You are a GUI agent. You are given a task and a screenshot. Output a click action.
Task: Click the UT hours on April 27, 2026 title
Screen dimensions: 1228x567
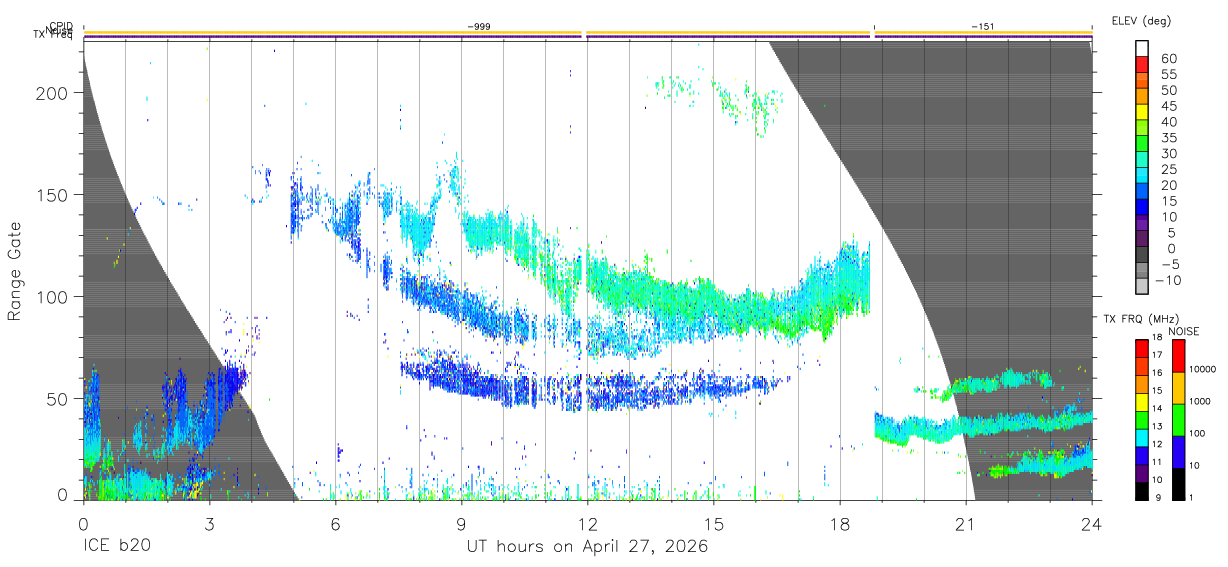tap(587, 547)
